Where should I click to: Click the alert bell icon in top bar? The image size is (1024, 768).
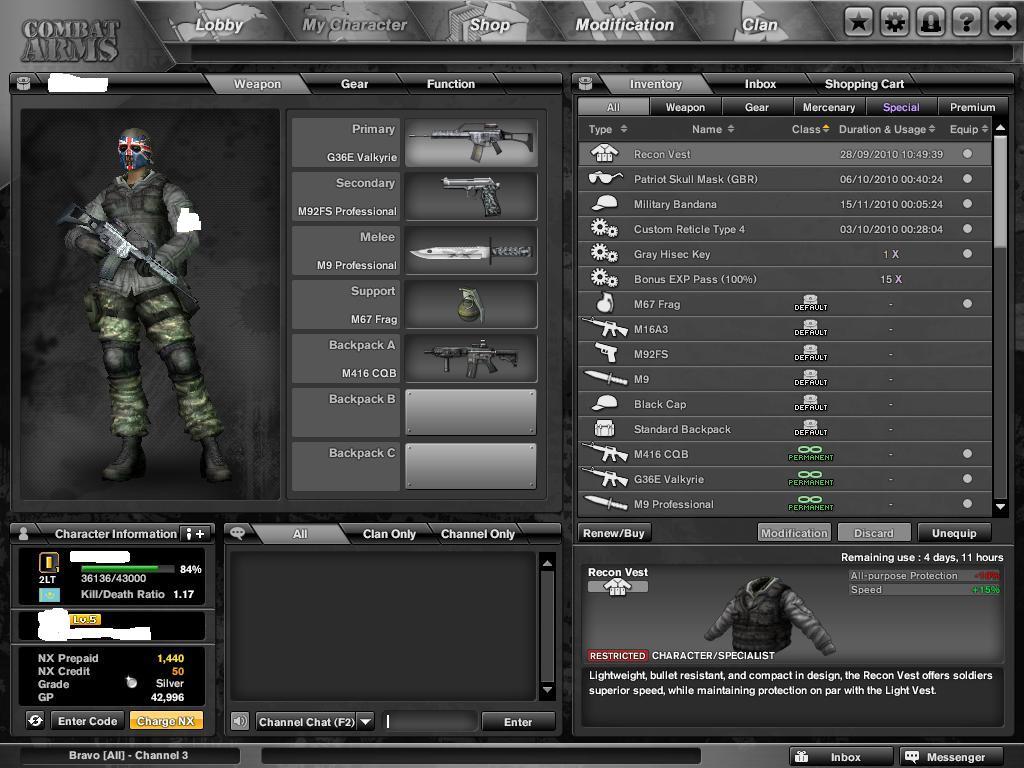point(930,24)
